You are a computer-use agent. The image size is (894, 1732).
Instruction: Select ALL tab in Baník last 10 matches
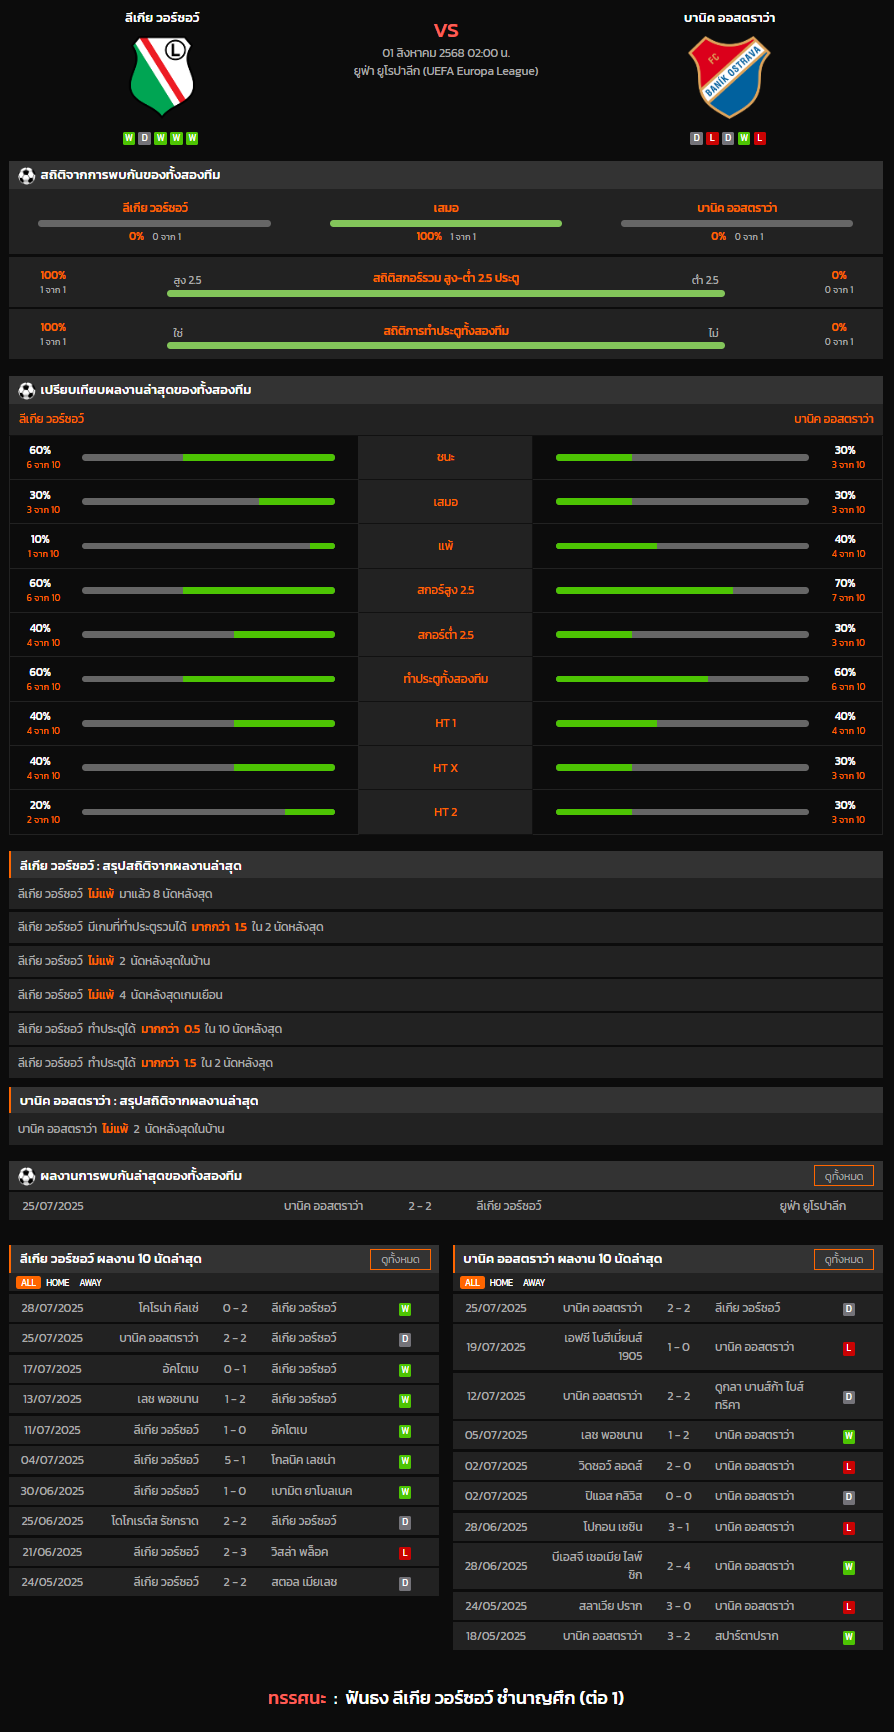tap(472, 1283)
